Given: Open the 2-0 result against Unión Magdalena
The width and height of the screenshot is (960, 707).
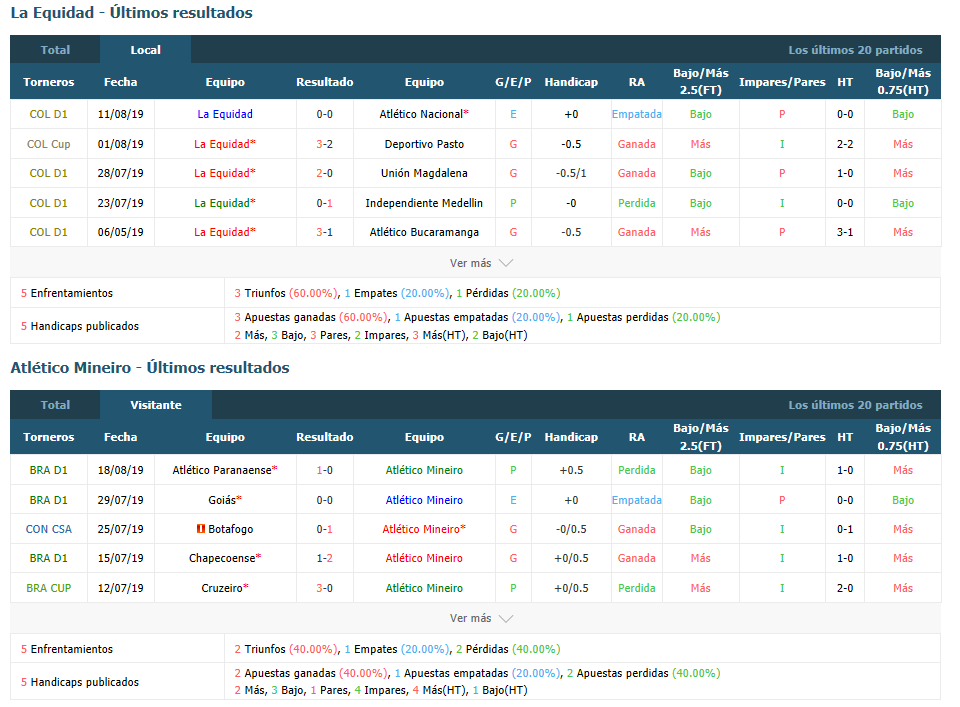Looking at the screenshot, I should point(324,173).
